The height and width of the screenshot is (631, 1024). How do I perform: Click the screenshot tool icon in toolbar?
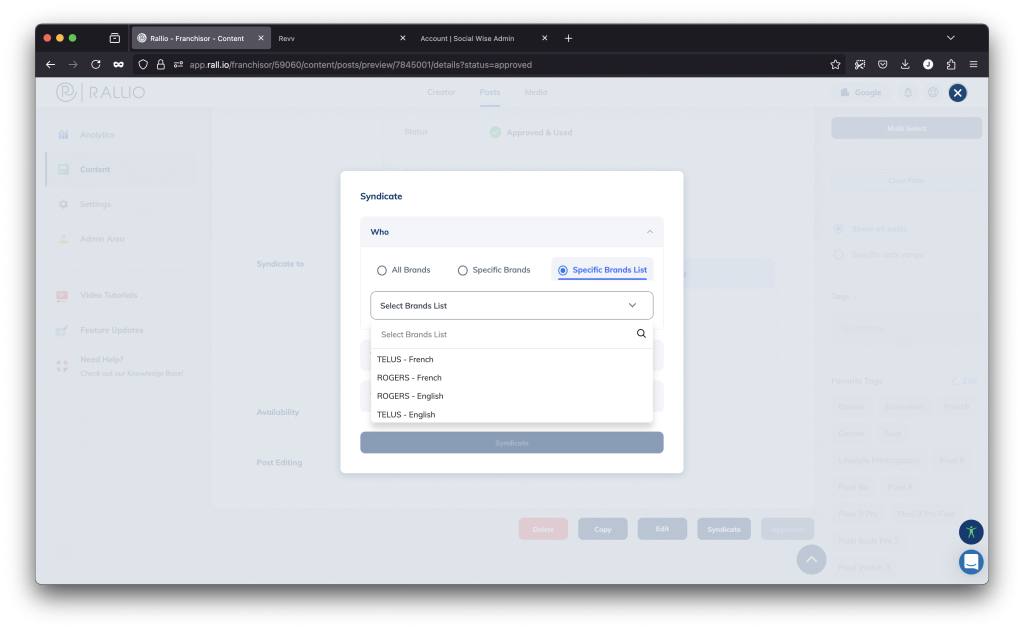tap(859, 65)
